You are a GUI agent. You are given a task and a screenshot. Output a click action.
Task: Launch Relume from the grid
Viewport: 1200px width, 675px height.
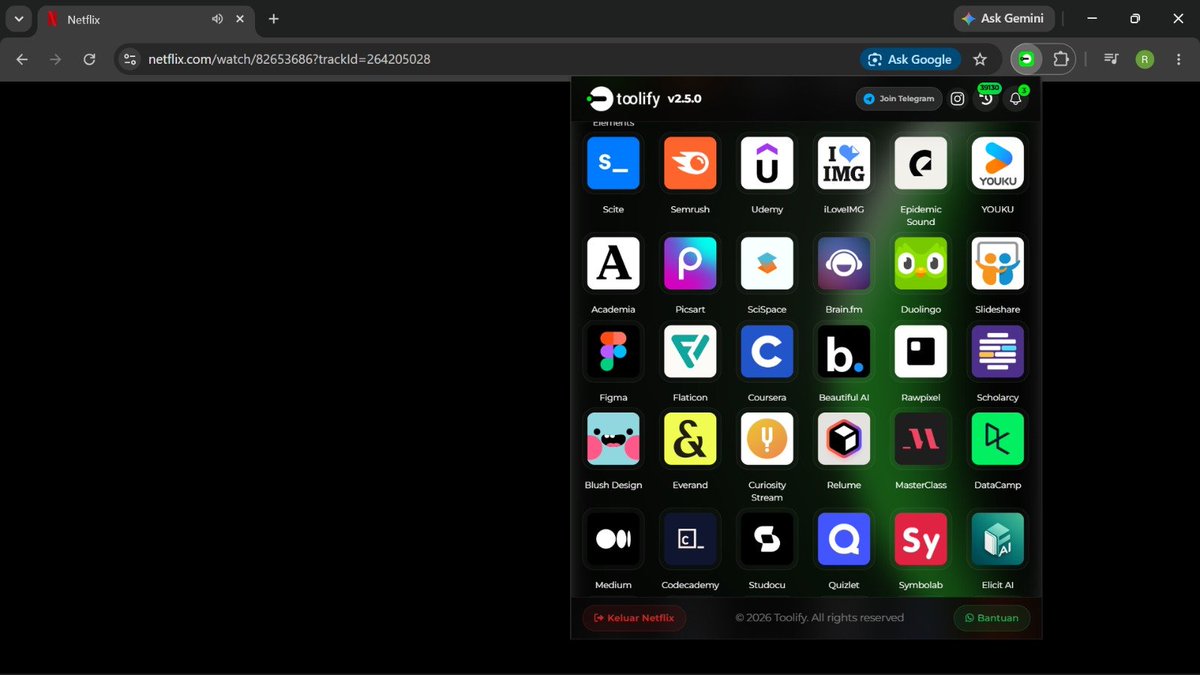click(x=844, y=439)
